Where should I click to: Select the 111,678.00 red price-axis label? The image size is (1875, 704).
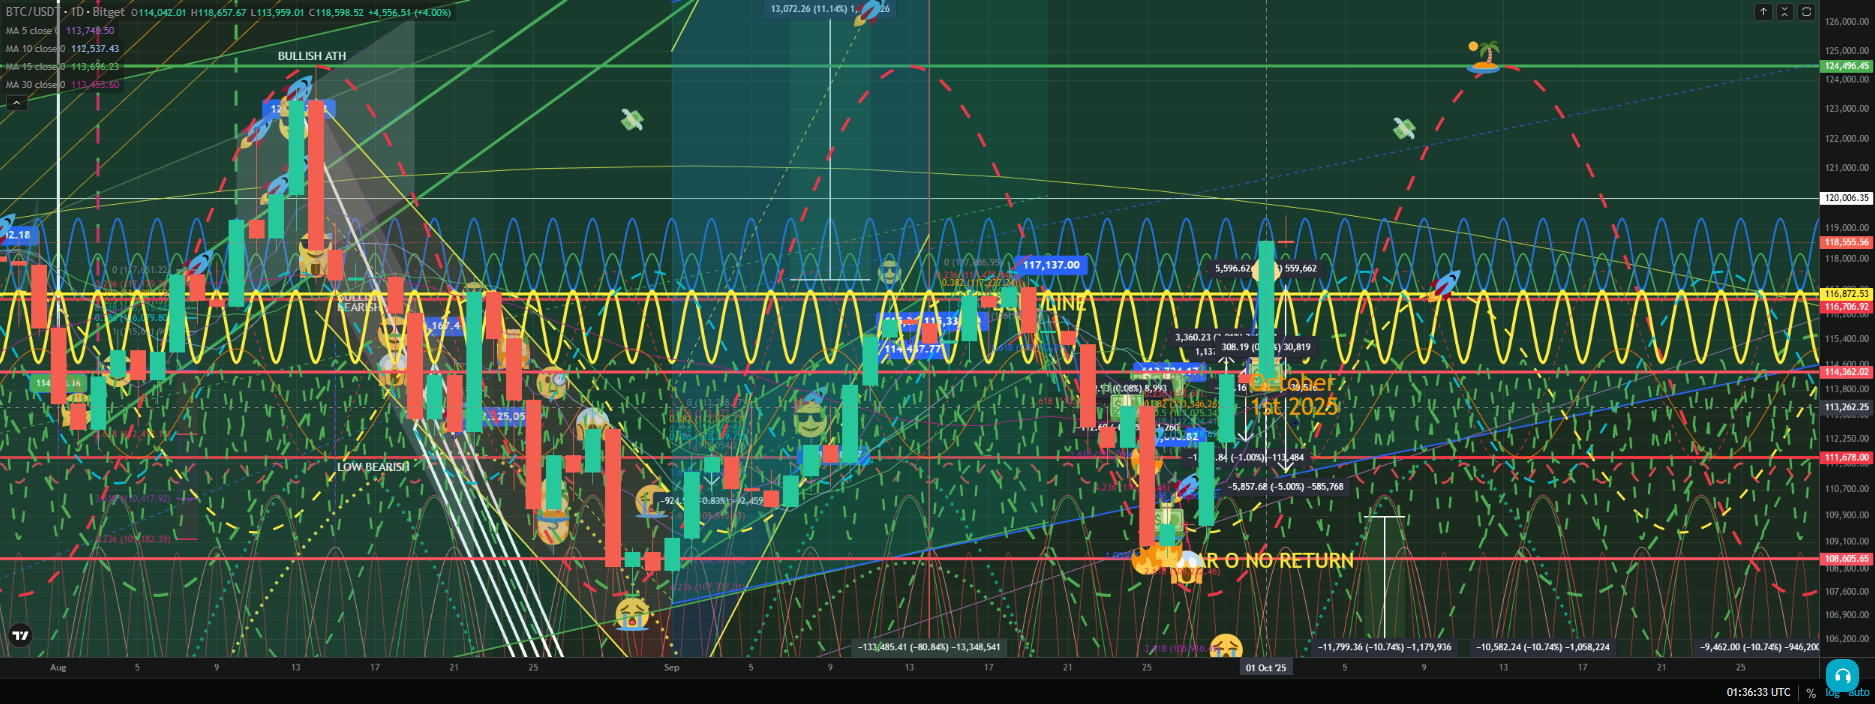[1846, 457]
